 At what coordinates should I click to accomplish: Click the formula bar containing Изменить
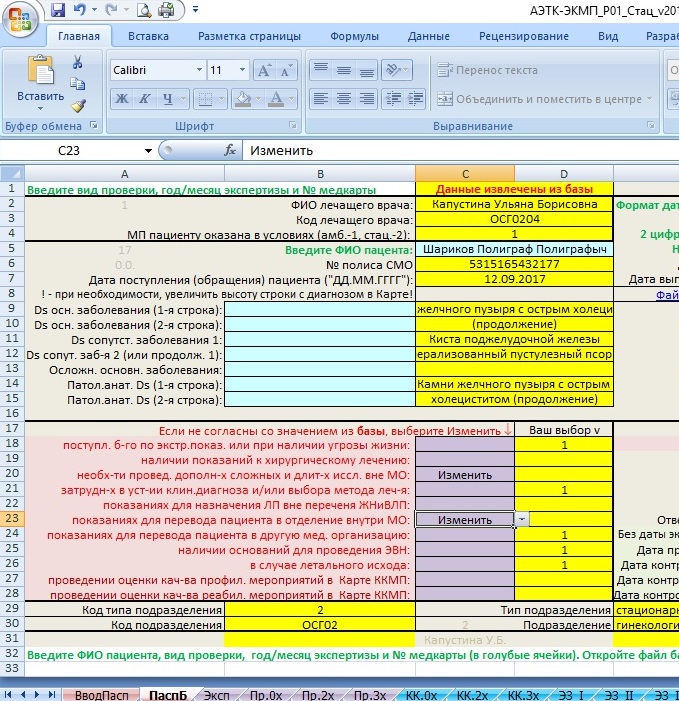(460, 151)
